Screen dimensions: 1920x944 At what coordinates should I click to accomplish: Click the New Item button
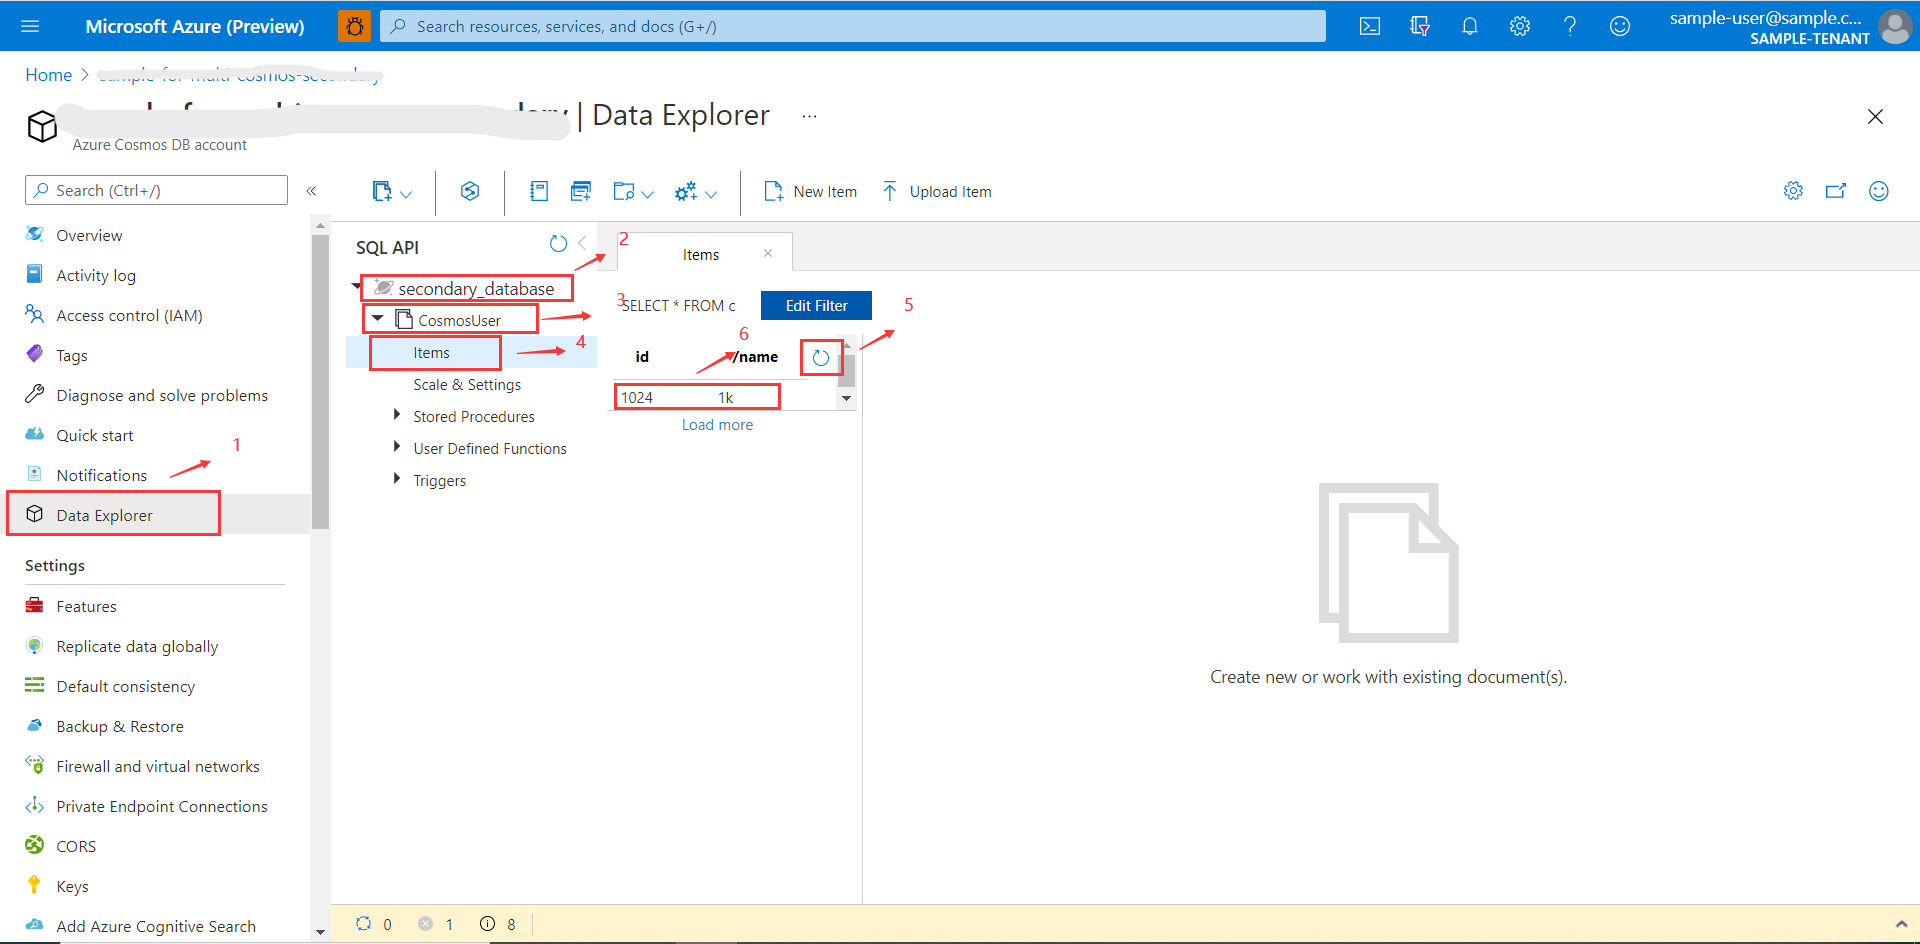(810, 191)
